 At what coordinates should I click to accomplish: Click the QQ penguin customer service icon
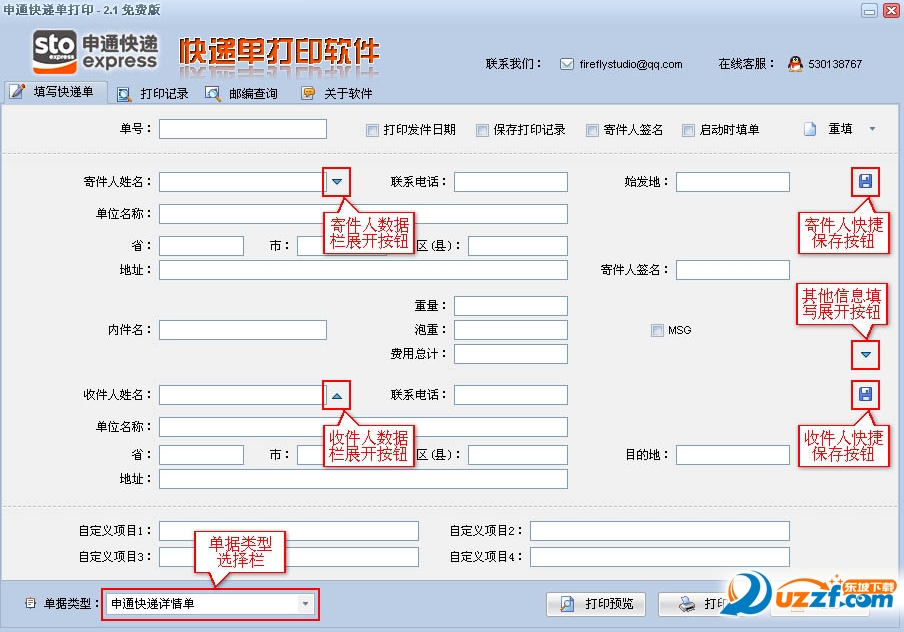tap(795, 64)
